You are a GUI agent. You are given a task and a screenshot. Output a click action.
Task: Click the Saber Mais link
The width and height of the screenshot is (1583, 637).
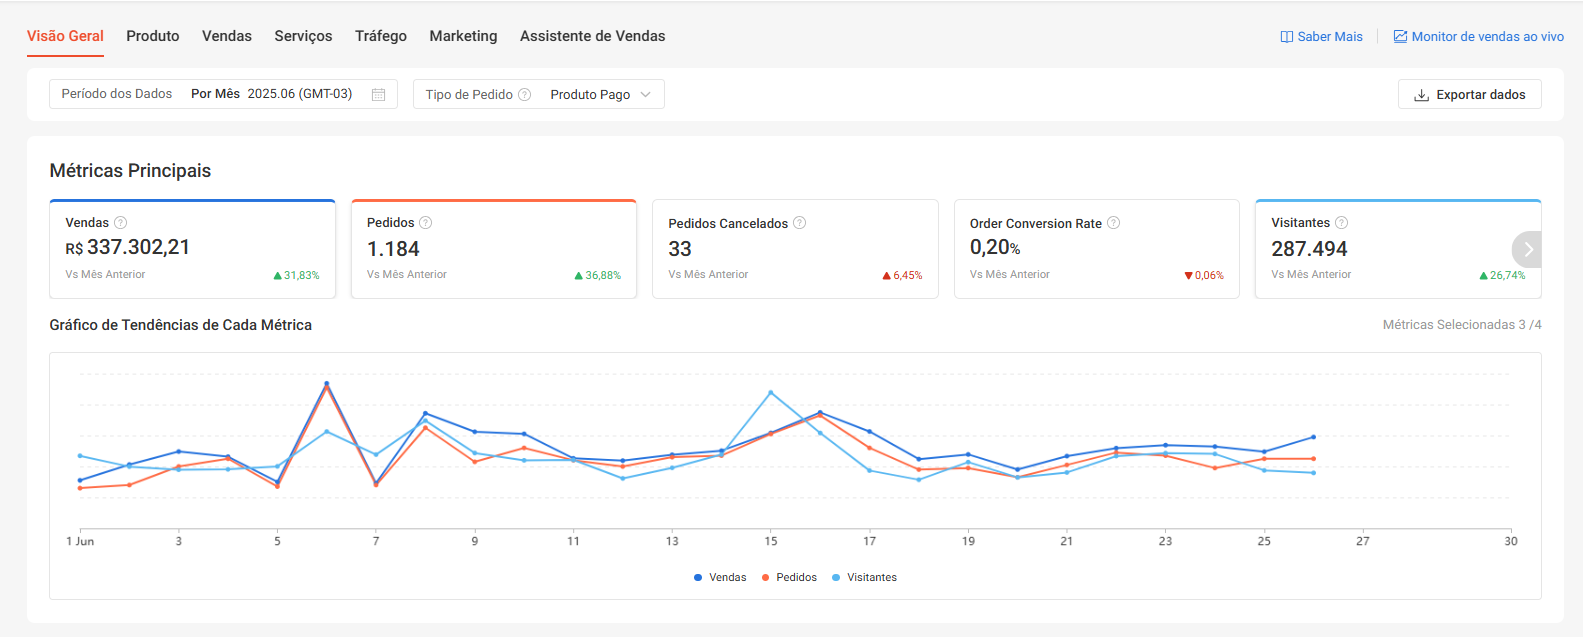[1321, 36]
